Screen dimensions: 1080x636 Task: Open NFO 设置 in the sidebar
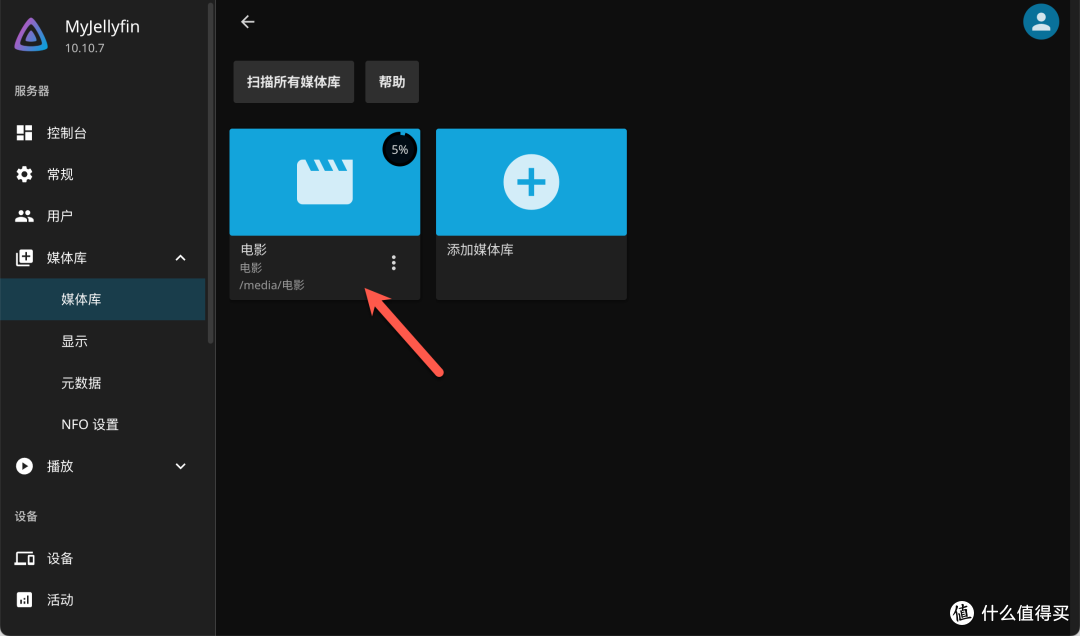click(x=103, y=424)
